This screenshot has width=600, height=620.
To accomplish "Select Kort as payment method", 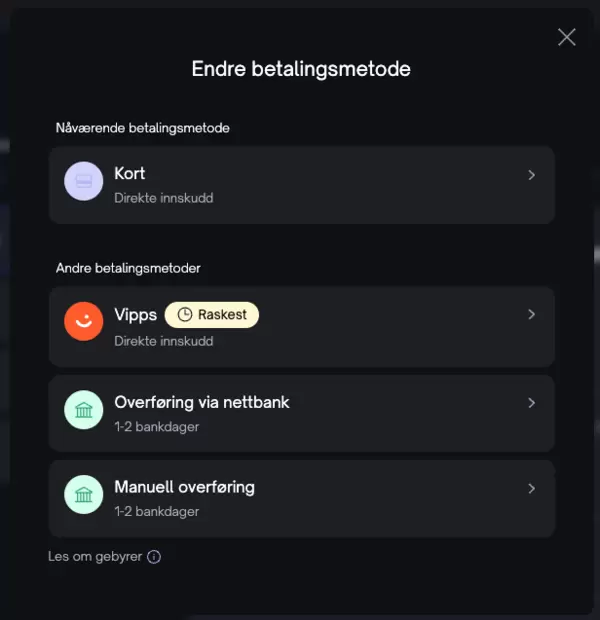I will click(x=302, y=185).
